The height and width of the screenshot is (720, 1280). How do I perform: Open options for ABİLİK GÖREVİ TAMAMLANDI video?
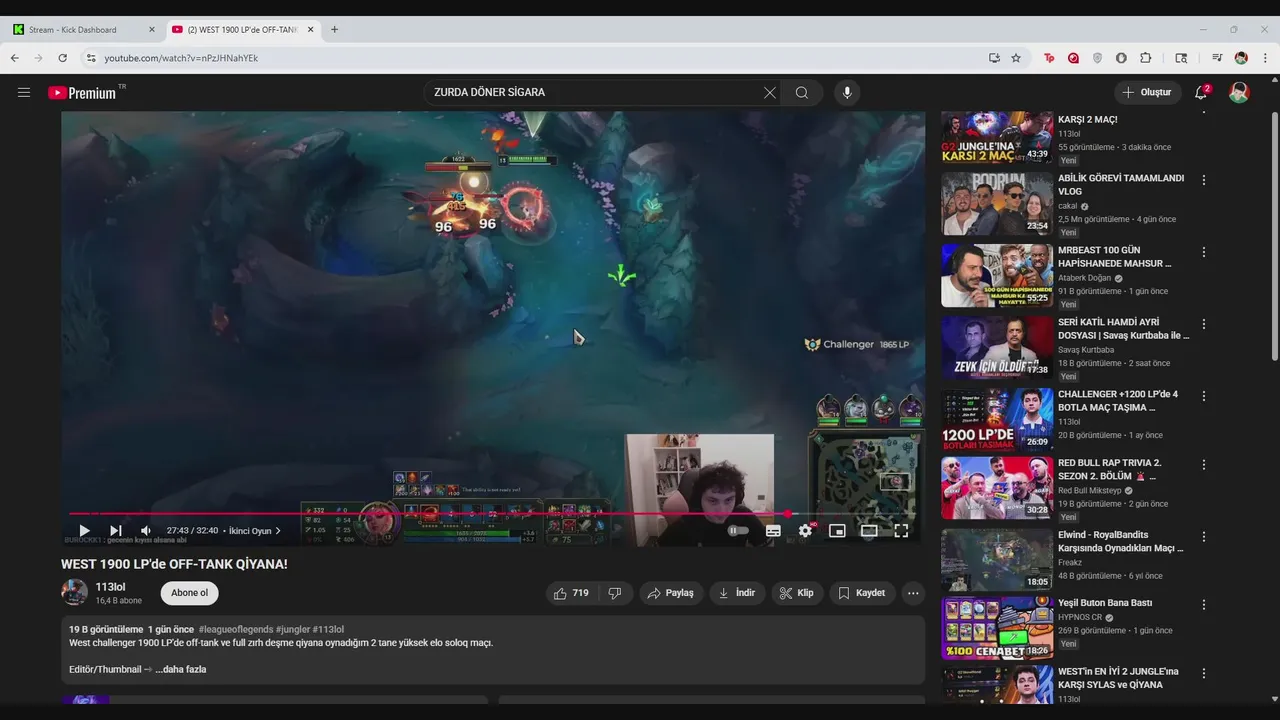pyautogui.click(x=1204, y=180)
